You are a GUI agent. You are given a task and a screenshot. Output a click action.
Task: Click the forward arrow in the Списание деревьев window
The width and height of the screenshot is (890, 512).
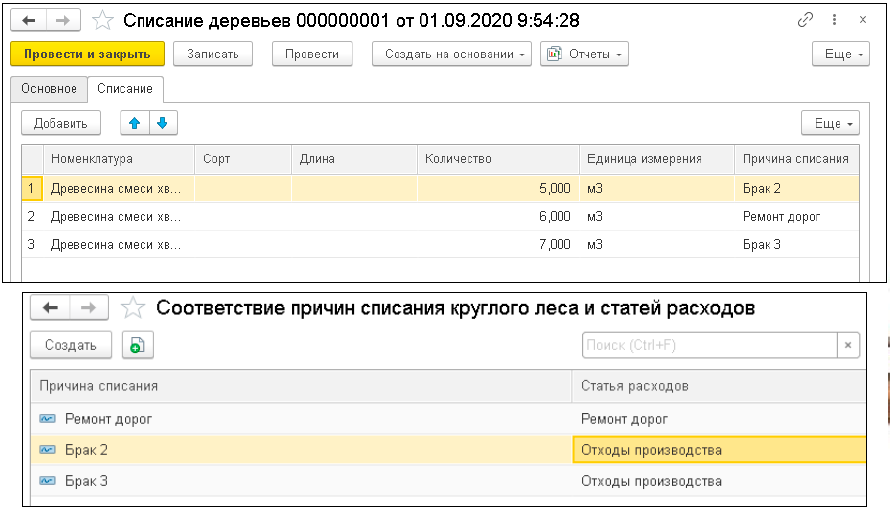click(x=63, y=20)
